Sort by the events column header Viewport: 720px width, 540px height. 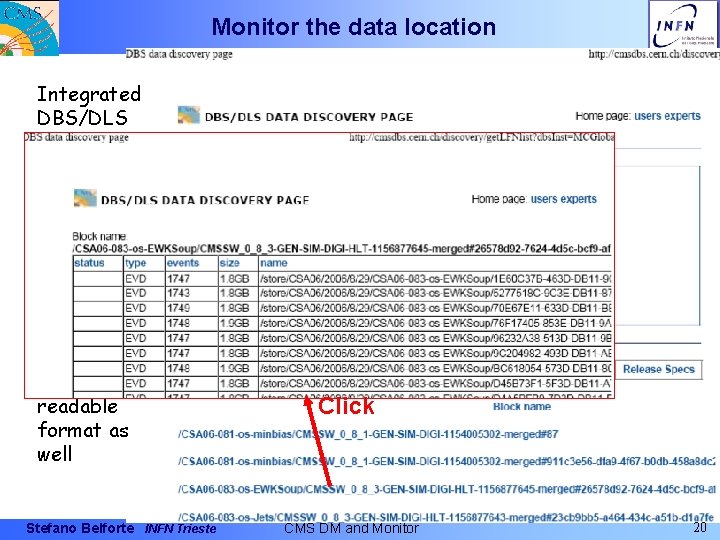point(183,263)
